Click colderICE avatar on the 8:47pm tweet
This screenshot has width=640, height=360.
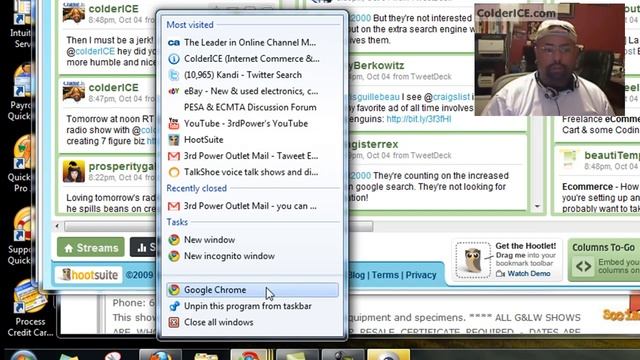(x=74, y=91)
